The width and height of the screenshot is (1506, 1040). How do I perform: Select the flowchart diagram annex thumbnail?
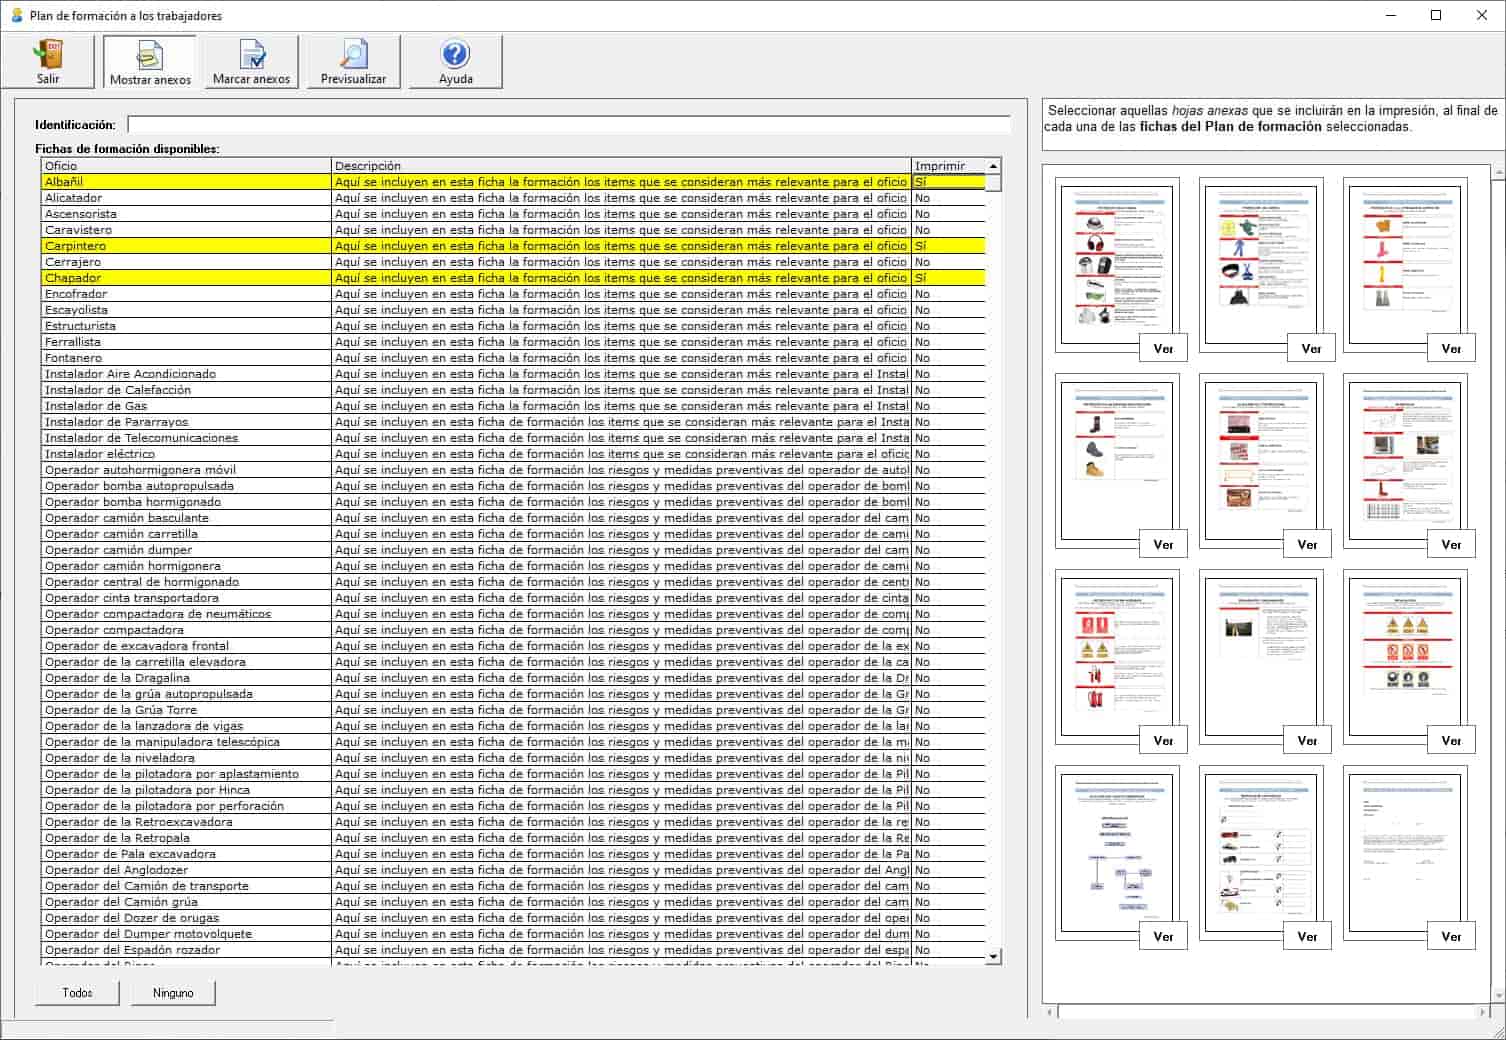pos(1117,852)
